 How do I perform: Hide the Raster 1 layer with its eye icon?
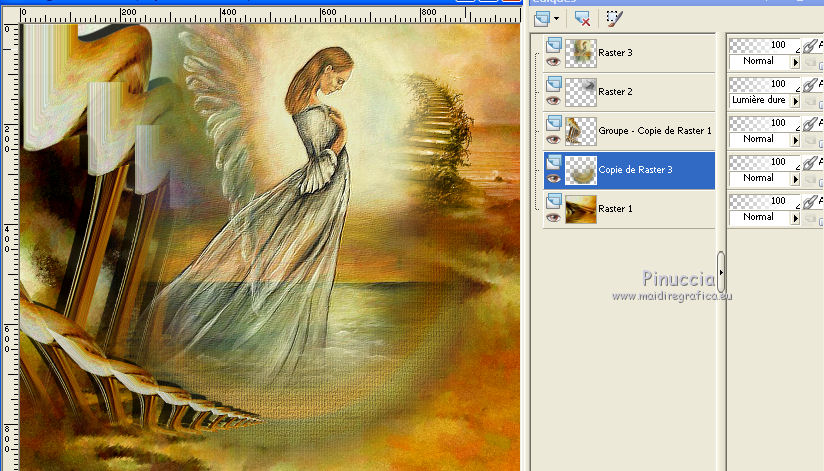[x=553, y=218]
